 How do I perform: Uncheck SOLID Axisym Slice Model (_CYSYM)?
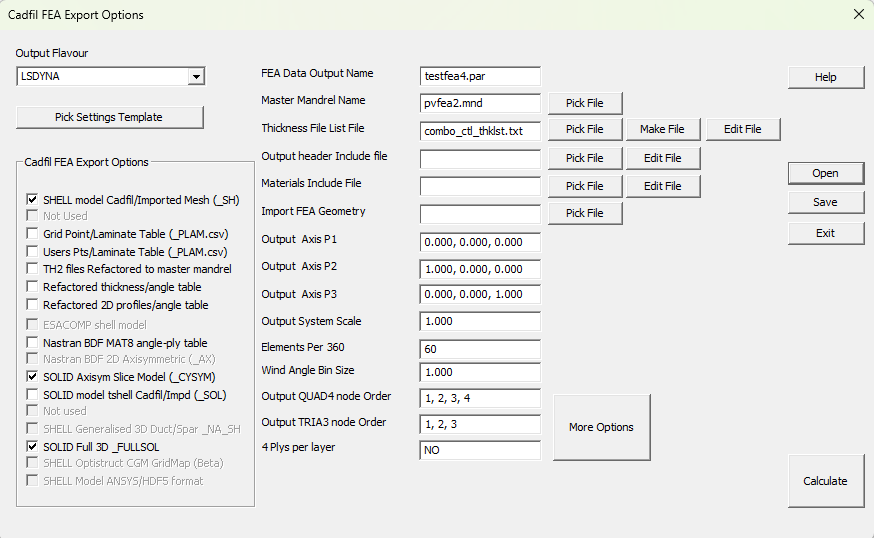point(32,376)
